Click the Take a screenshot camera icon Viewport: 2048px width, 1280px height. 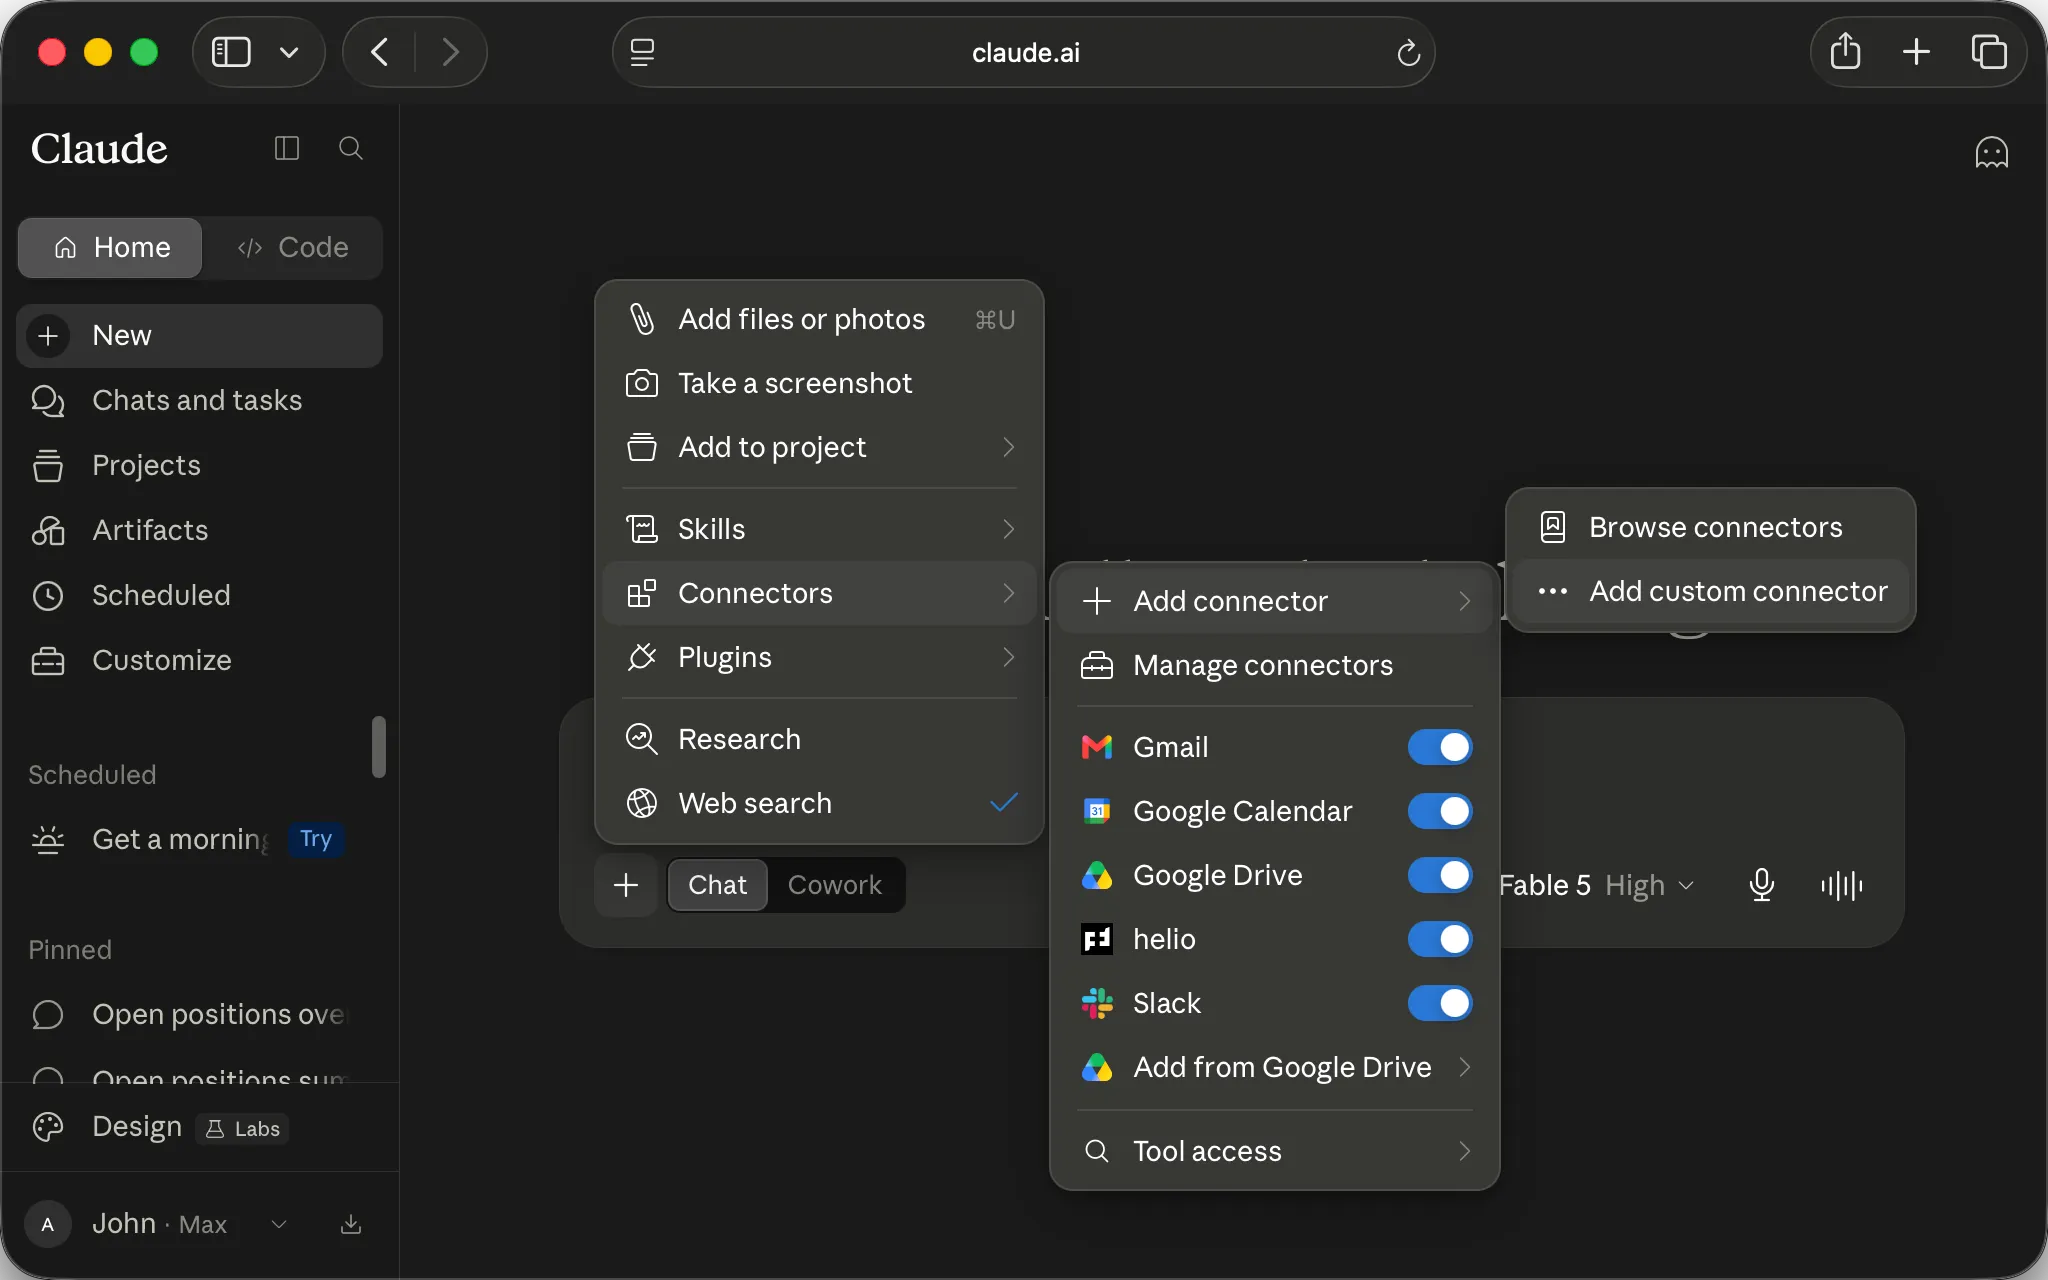[x=642, y=383]
